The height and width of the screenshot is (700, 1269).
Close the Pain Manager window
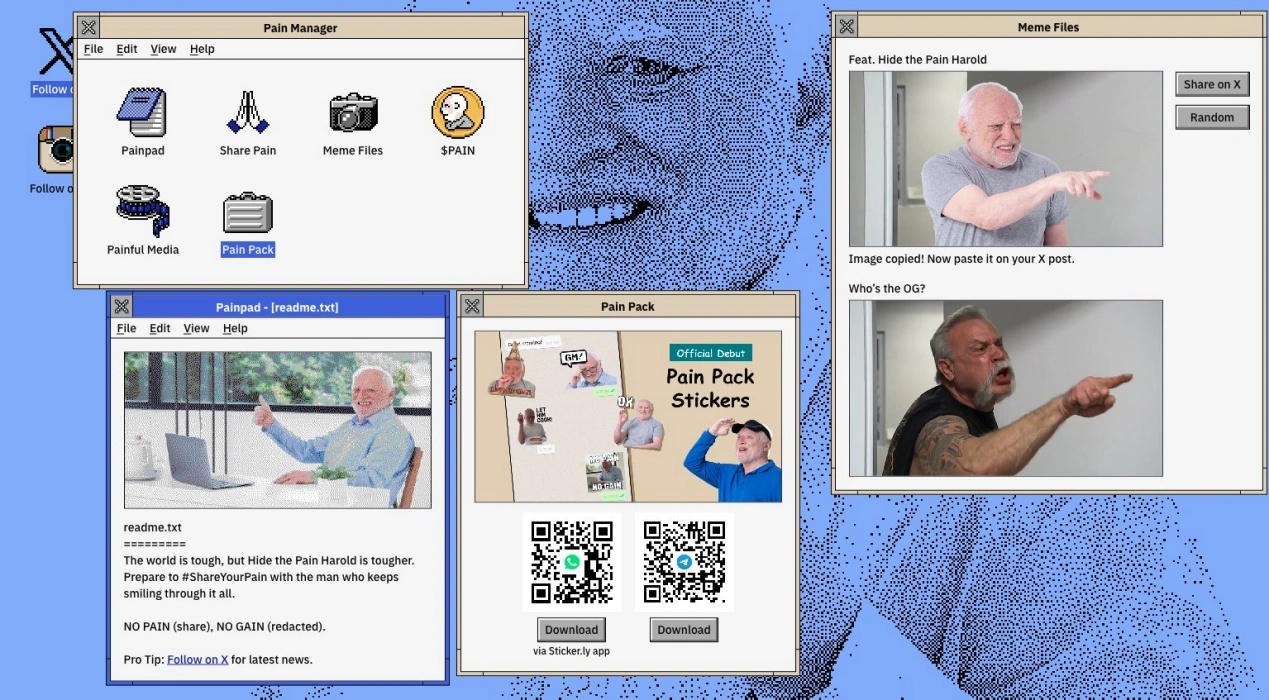pos(89,28)
